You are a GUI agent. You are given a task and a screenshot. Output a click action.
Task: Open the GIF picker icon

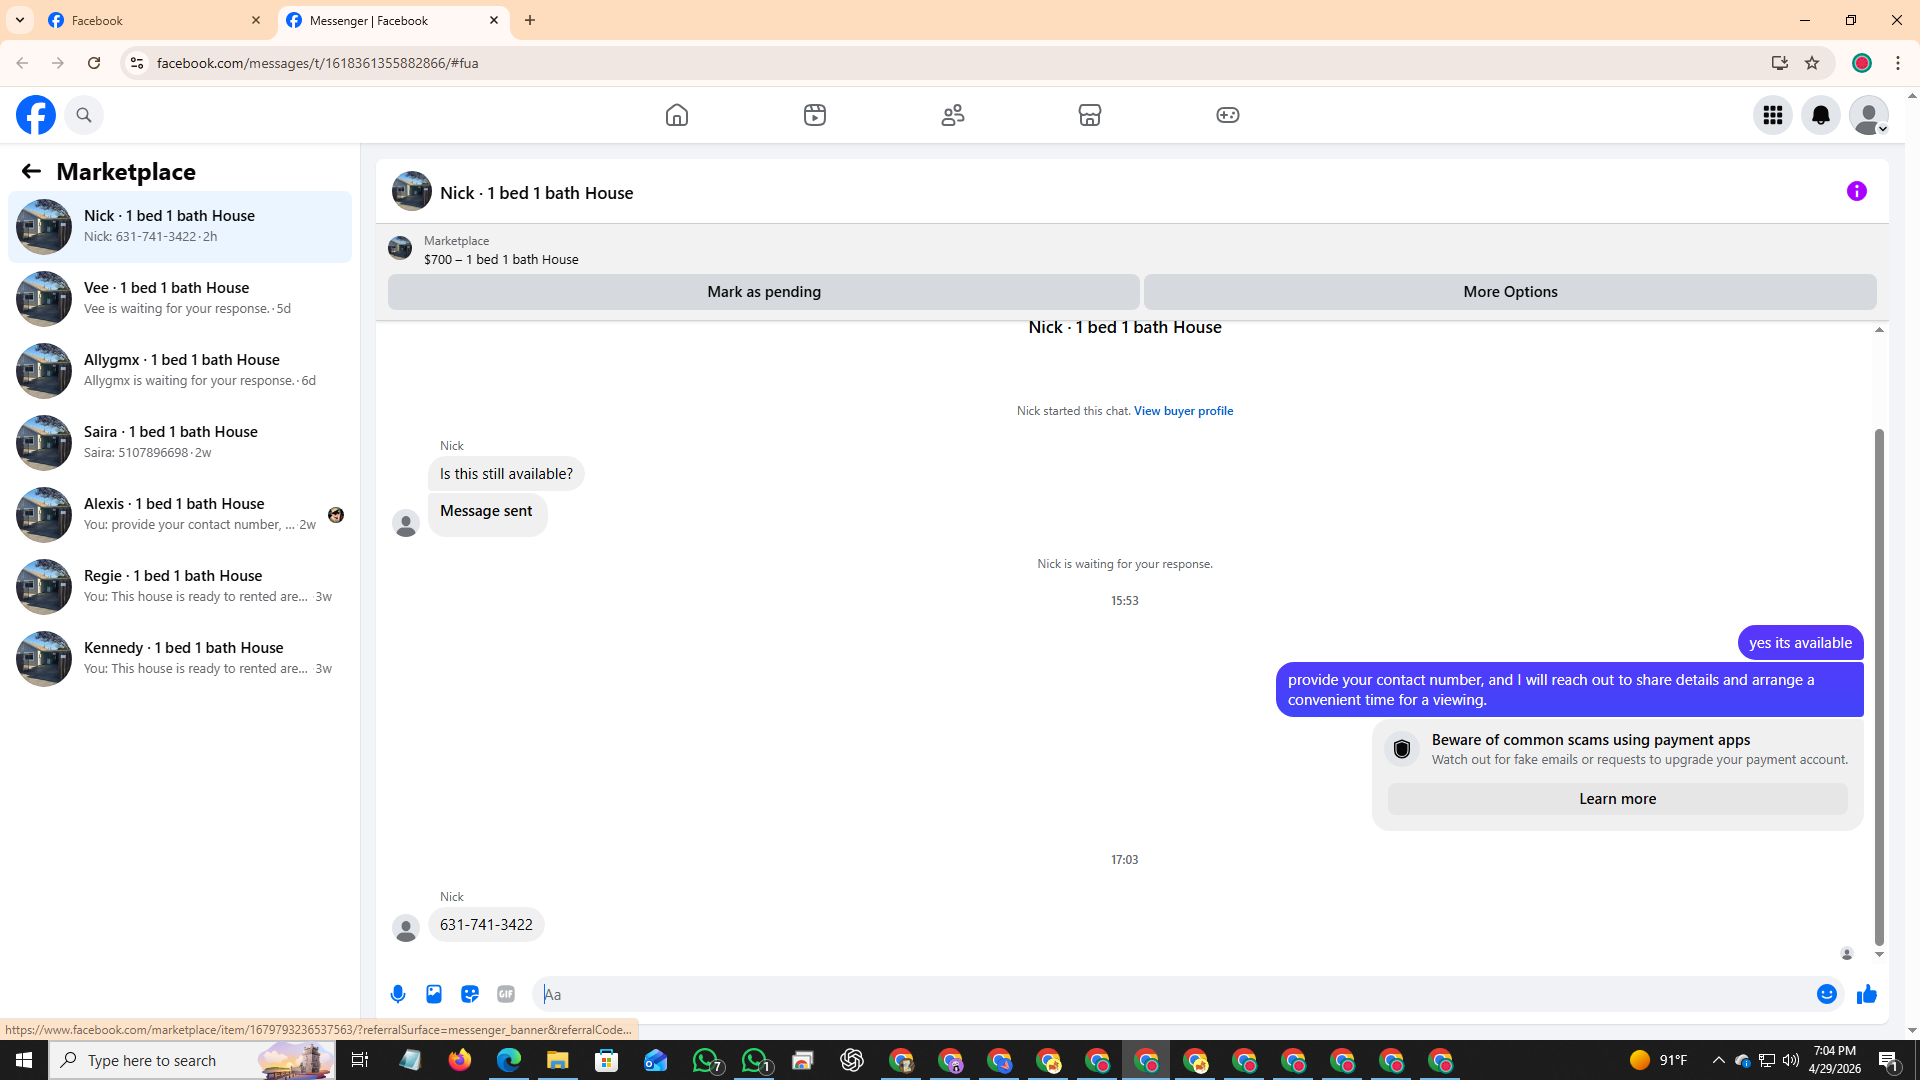point(506,994)
